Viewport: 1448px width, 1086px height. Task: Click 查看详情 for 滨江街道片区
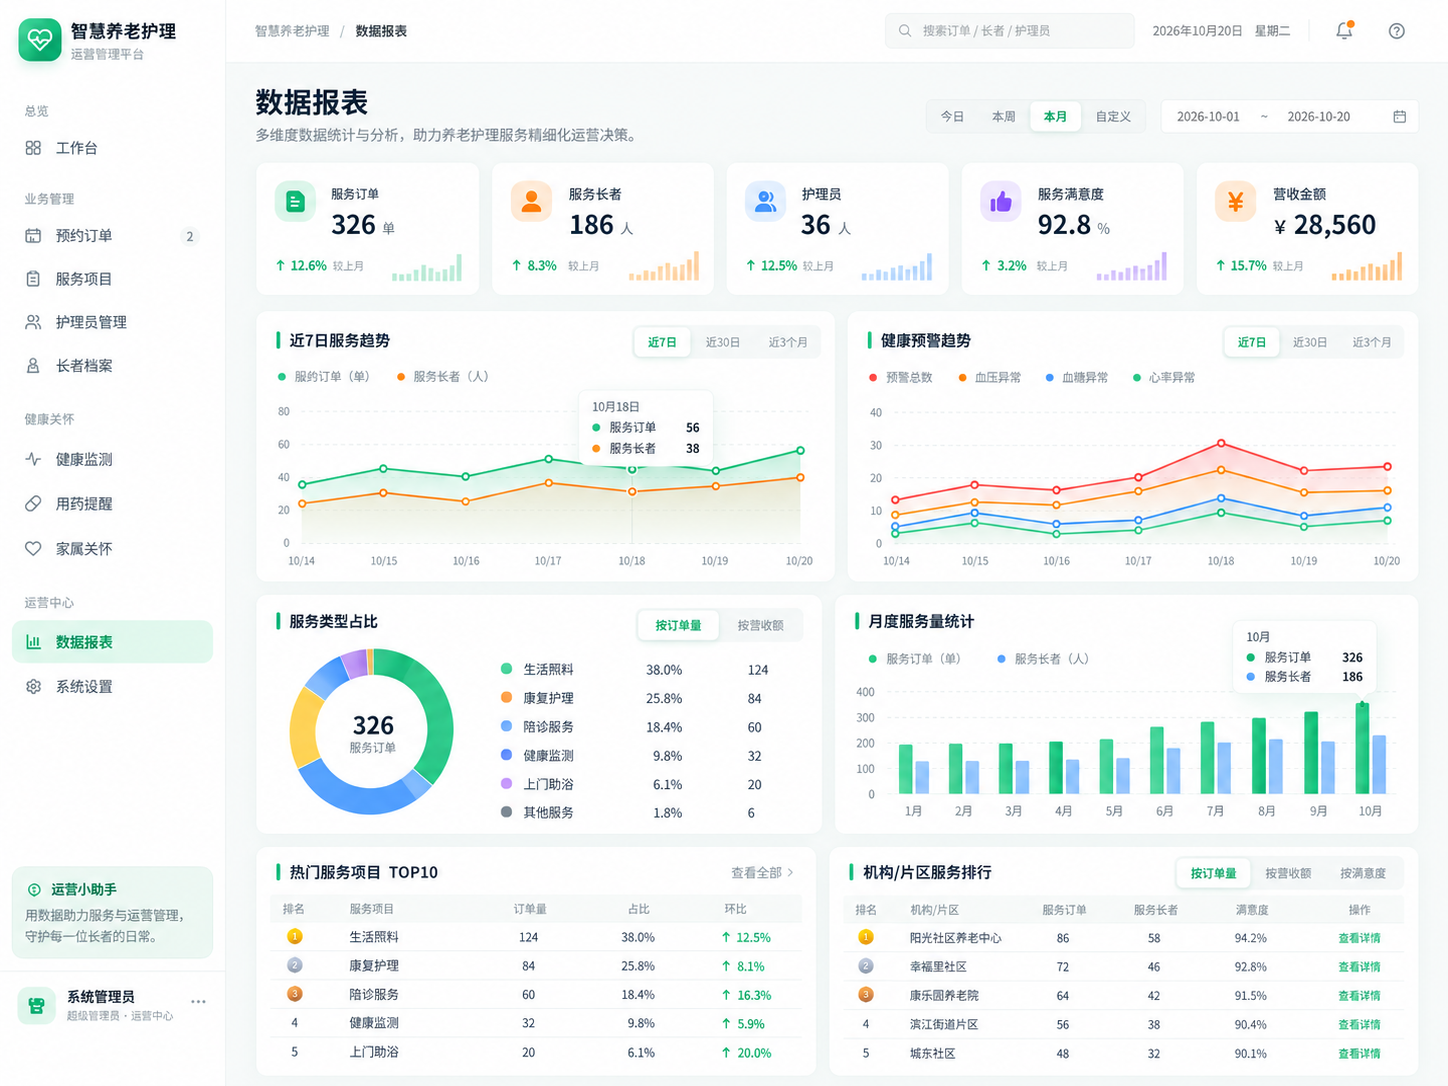coord(1359,1024)
